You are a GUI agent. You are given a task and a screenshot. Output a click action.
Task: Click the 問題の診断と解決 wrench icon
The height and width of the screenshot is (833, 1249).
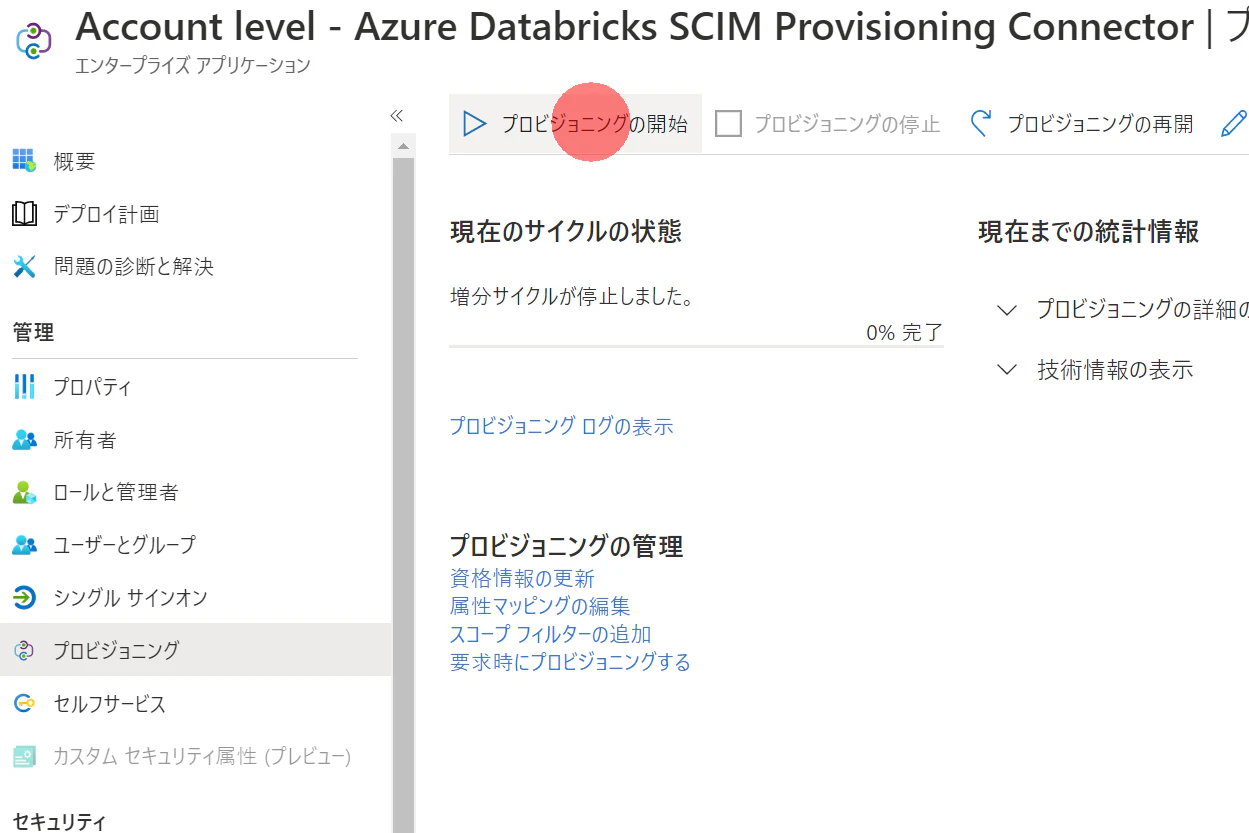25,267
